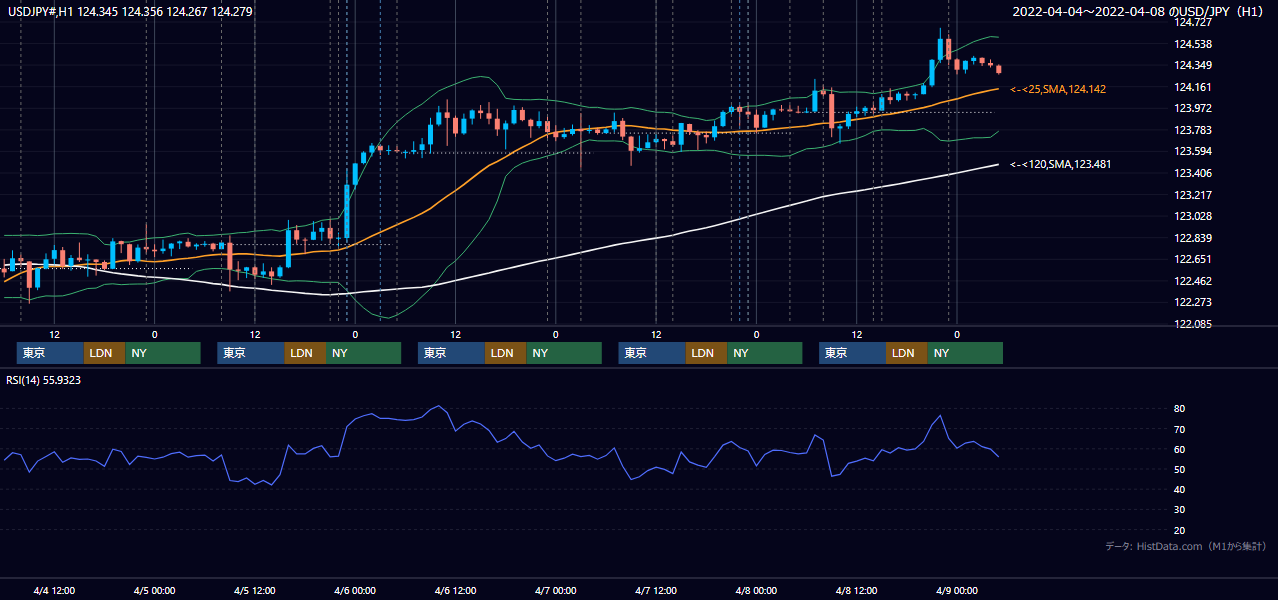Viewport: 1278px width, 600px height.
Task: Click the white 120,SMA,123.481 label
Action: [x=1058, y=164]
